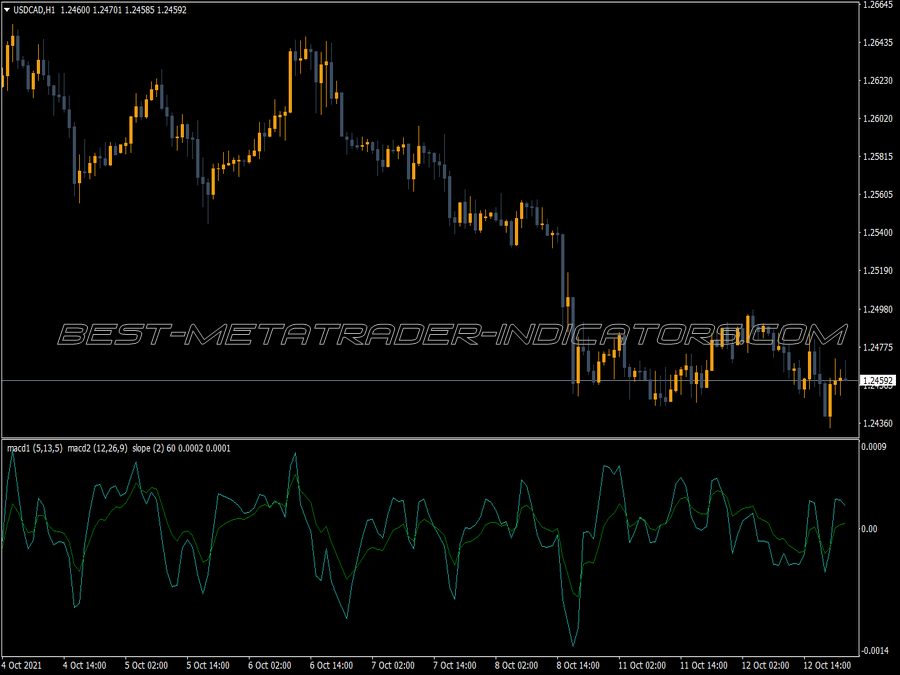The width and height of the screenshot is (900, 675).
Task: Click the OHLC values 1.24600 1.24701 1.24585 1.24592
Action: tap(123, 10)
